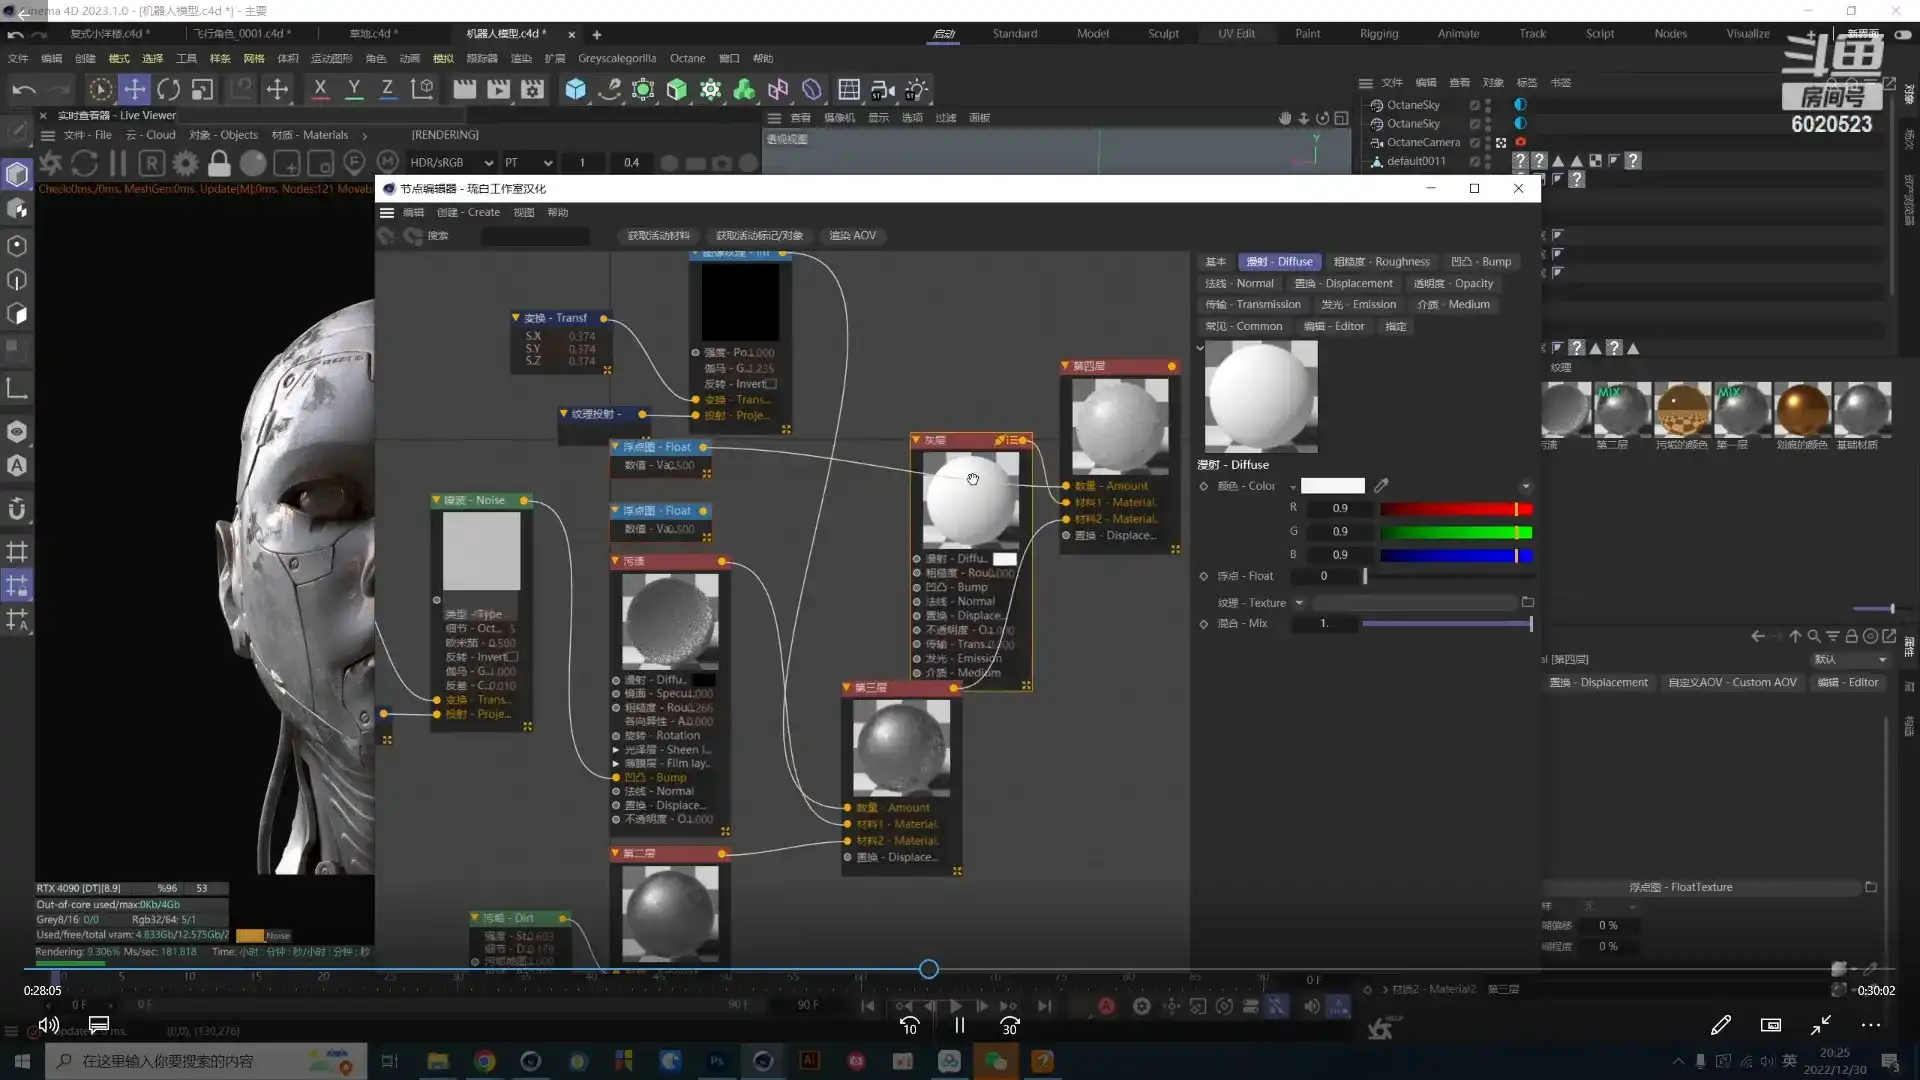The width and height of the screenshot is (1920, 1080).
Task: Open Edit Render Settings clapperboard
Action: tap(532, 89)
